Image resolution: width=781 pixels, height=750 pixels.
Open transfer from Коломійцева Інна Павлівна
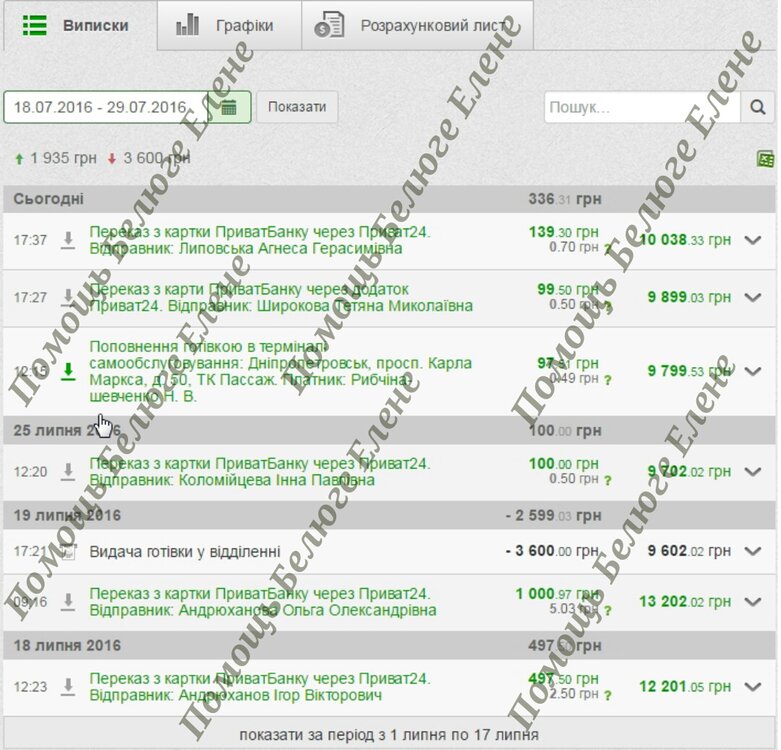pos(260,472)
